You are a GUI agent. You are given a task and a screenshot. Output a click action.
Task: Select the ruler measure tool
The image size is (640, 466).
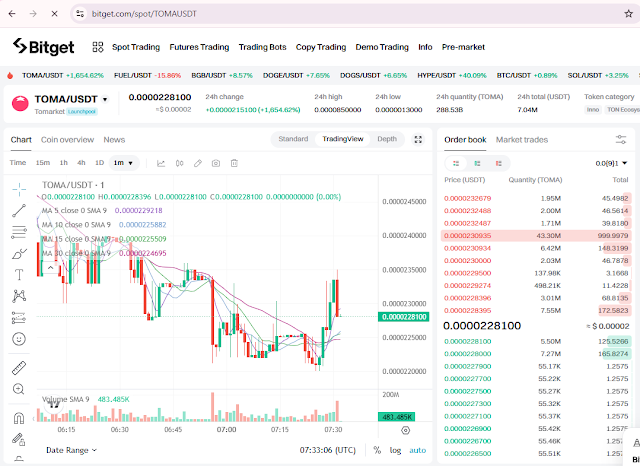[x=19, y=368]
